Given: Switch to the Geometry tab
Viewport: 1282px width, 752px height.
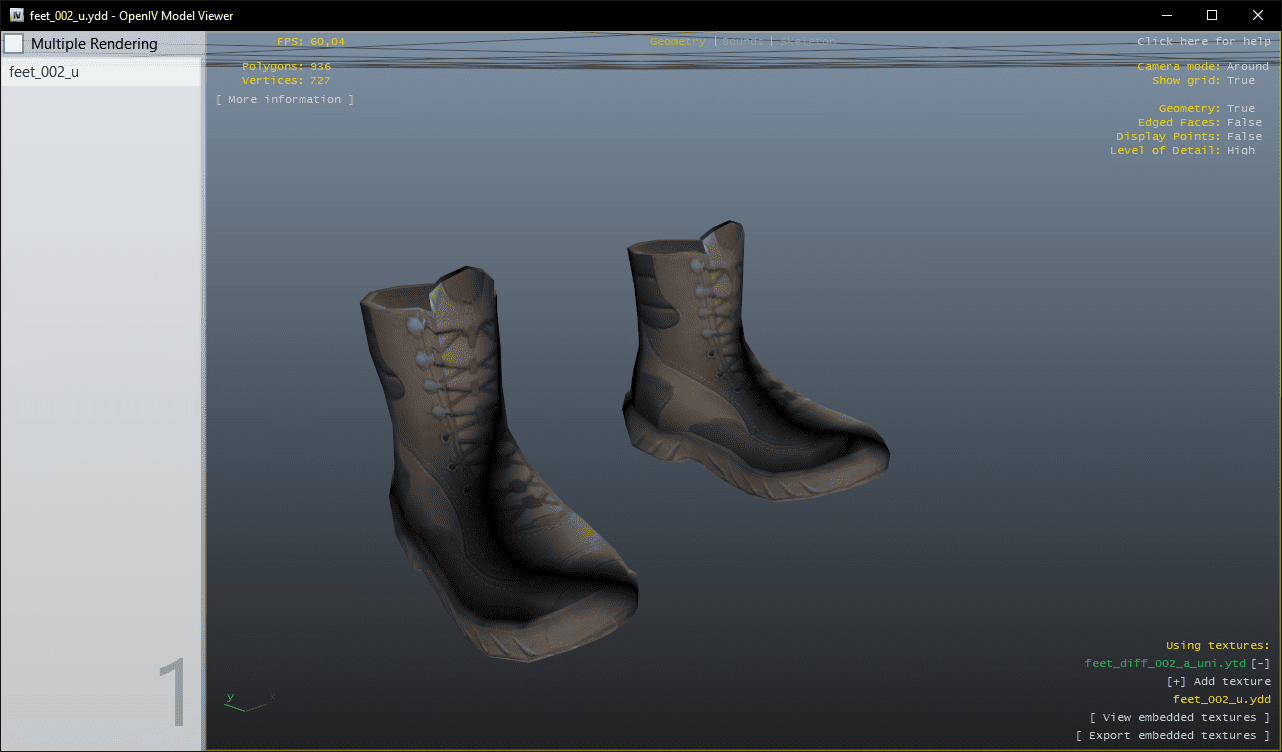Looking at the screenshot, I should pos(677,42).
